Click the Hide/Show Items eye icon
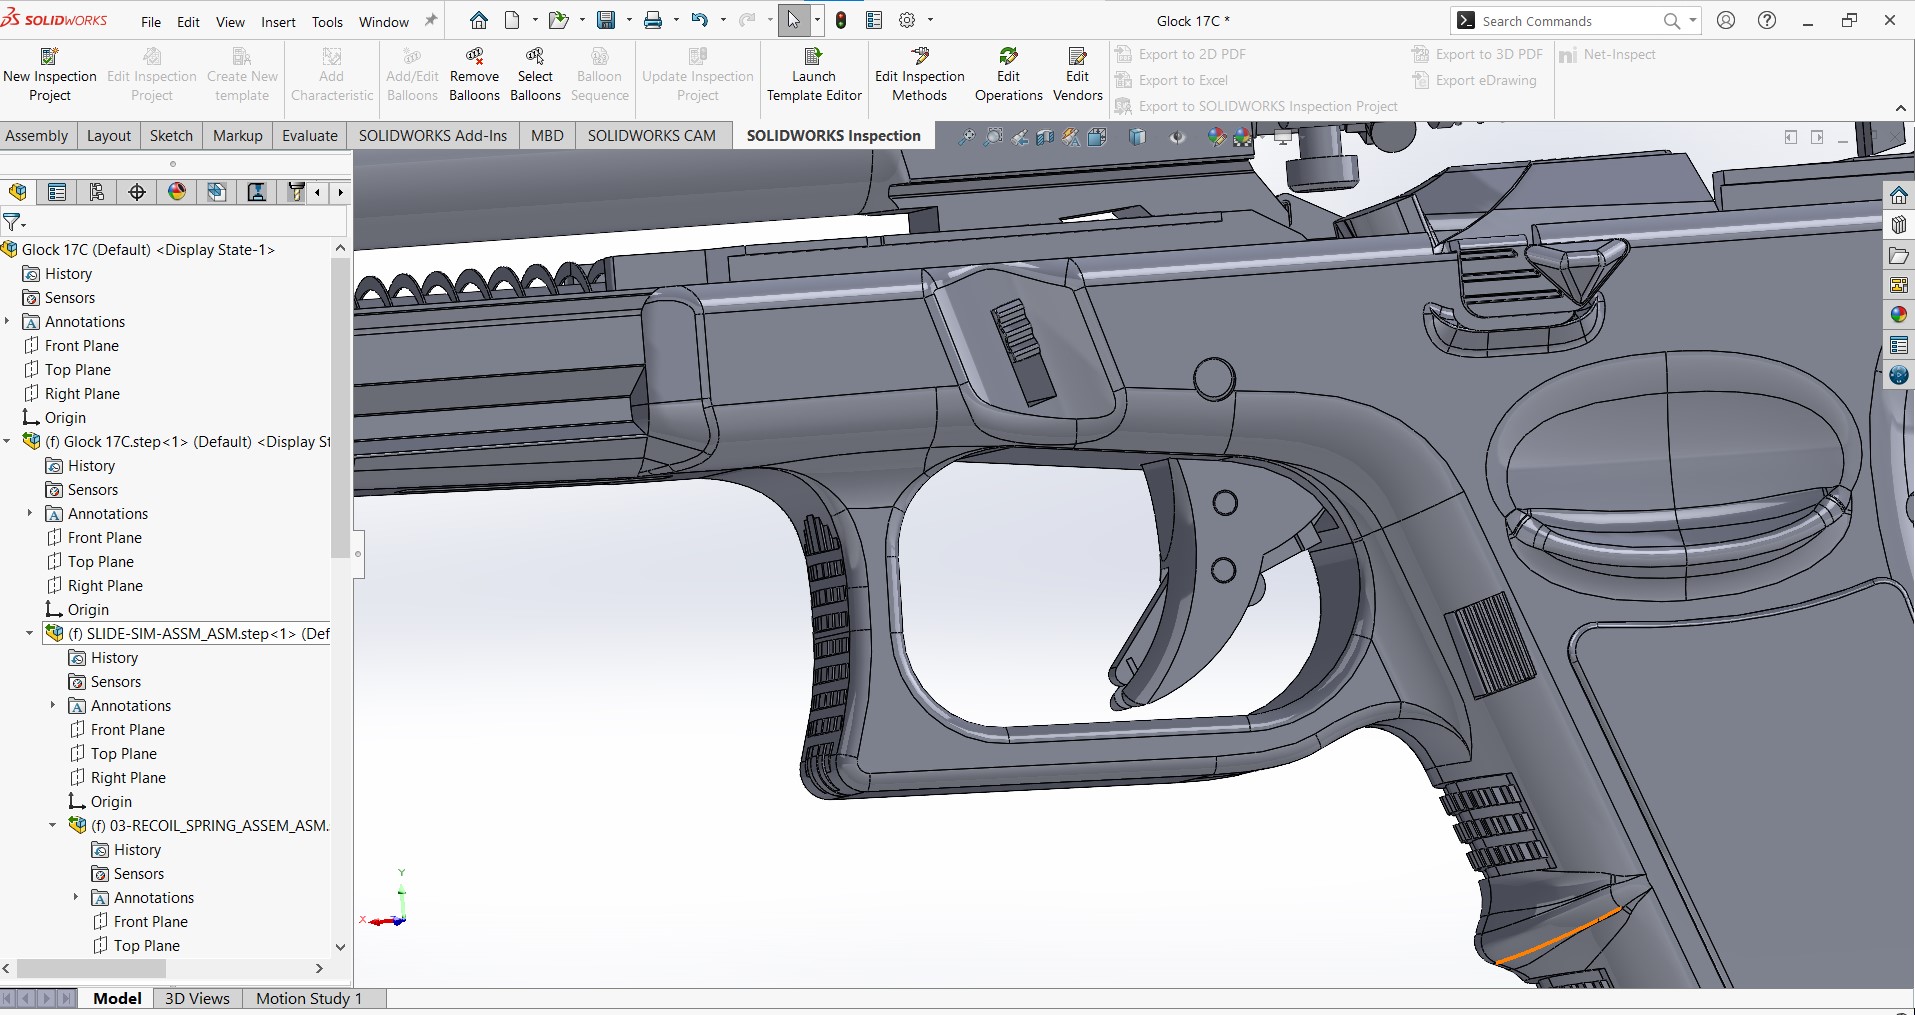This screenshot has height=1015, width=1915. coord(1177,137)
